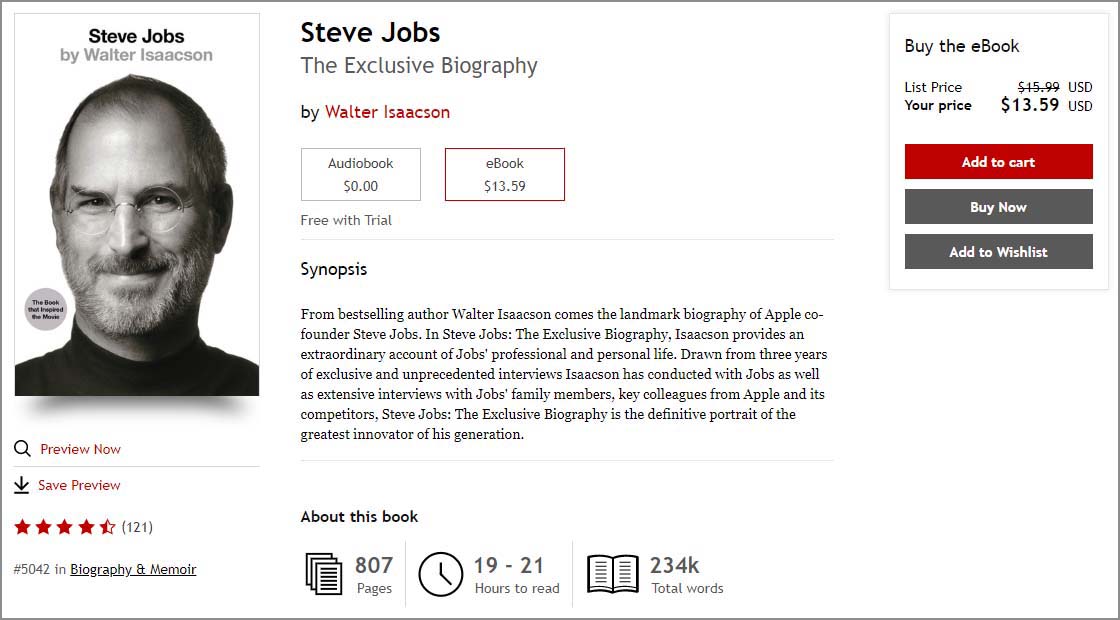Image resolution: width=1120 pixels, height=620 pixels.
Task: Click the open book total words icon
Action: coord(612,574)
